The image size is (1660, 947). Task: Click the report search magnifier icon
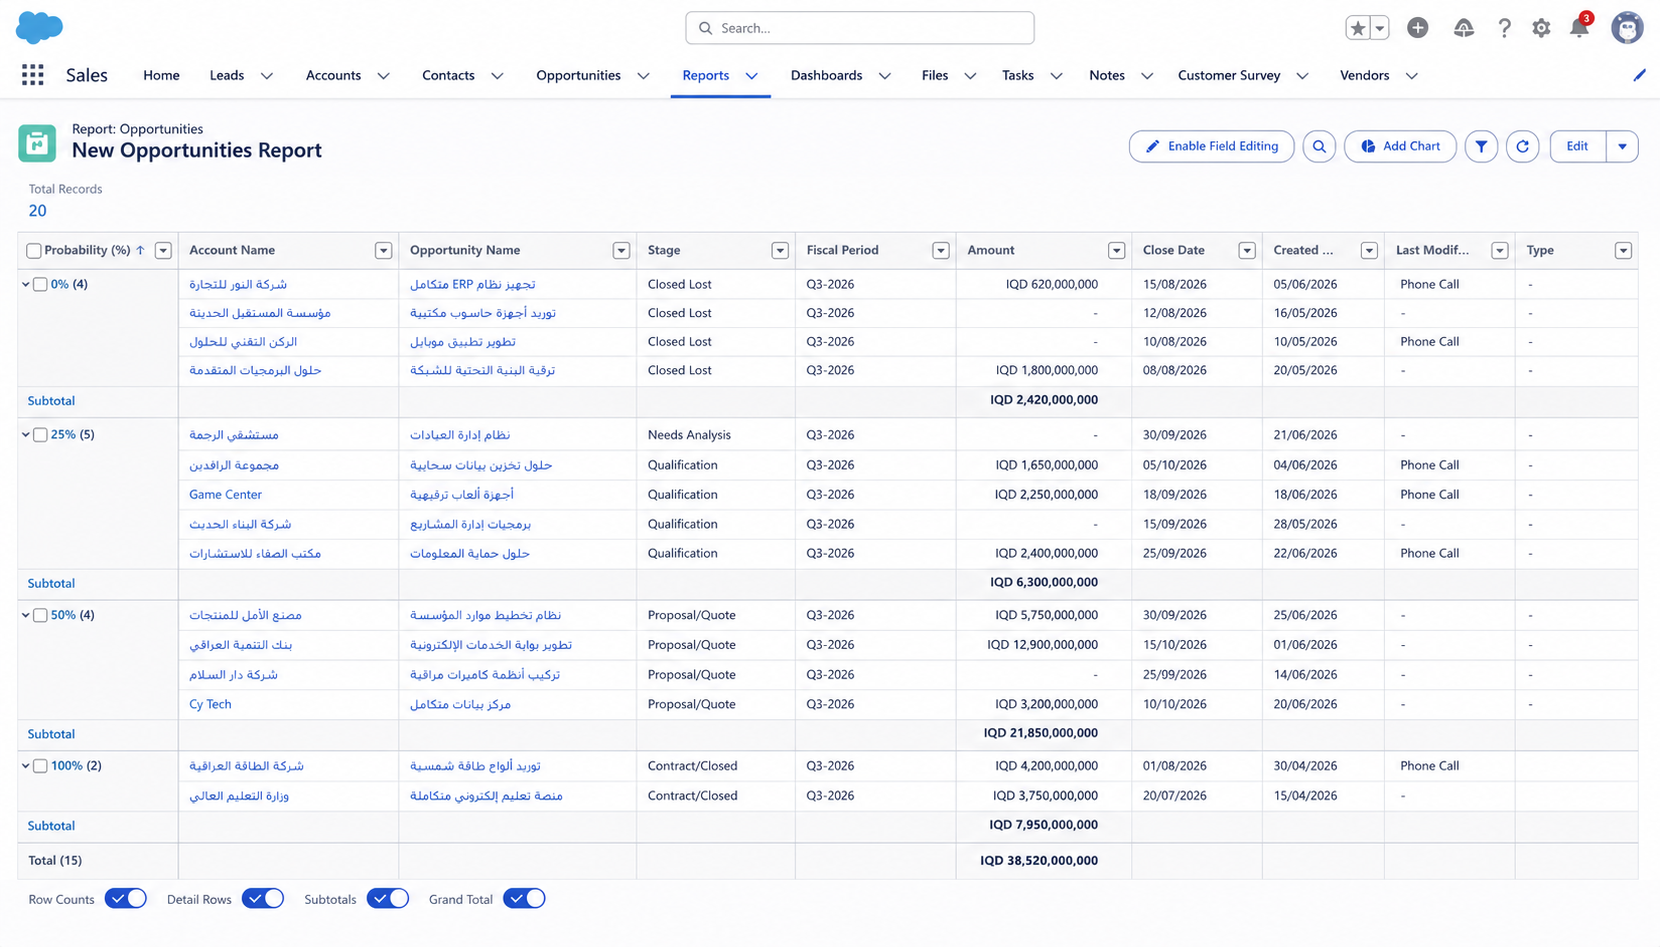pos(1319,146)
